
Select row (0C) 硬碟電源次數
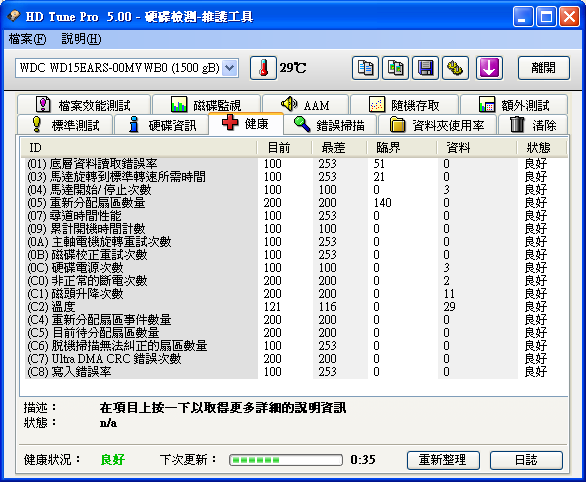[296, 268]
